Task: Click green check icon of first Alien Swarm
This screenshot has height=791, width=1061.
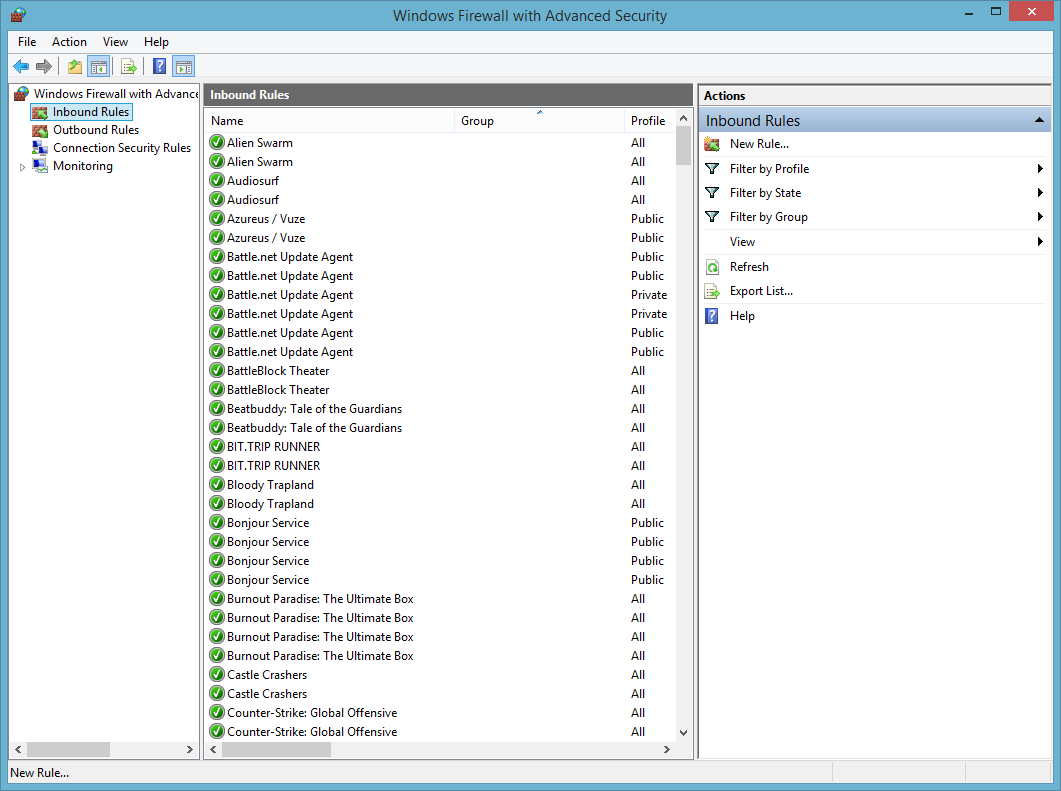Action: click(x=217, y=142)
